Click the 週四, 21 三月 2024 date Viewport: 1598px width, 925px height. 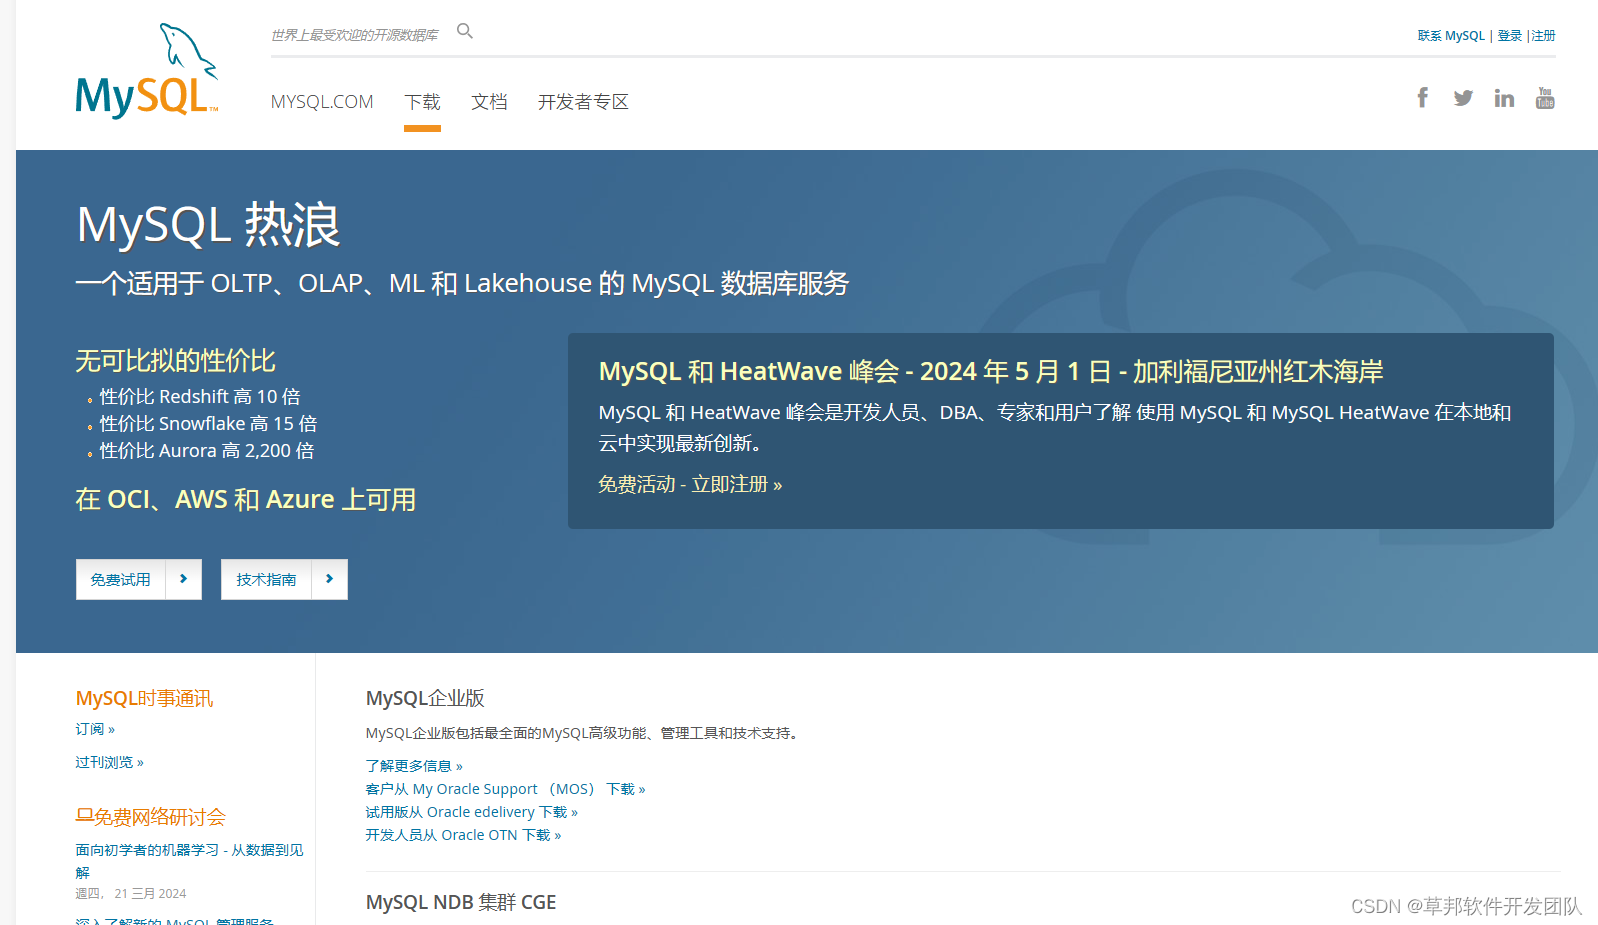[x=130, y=894]
